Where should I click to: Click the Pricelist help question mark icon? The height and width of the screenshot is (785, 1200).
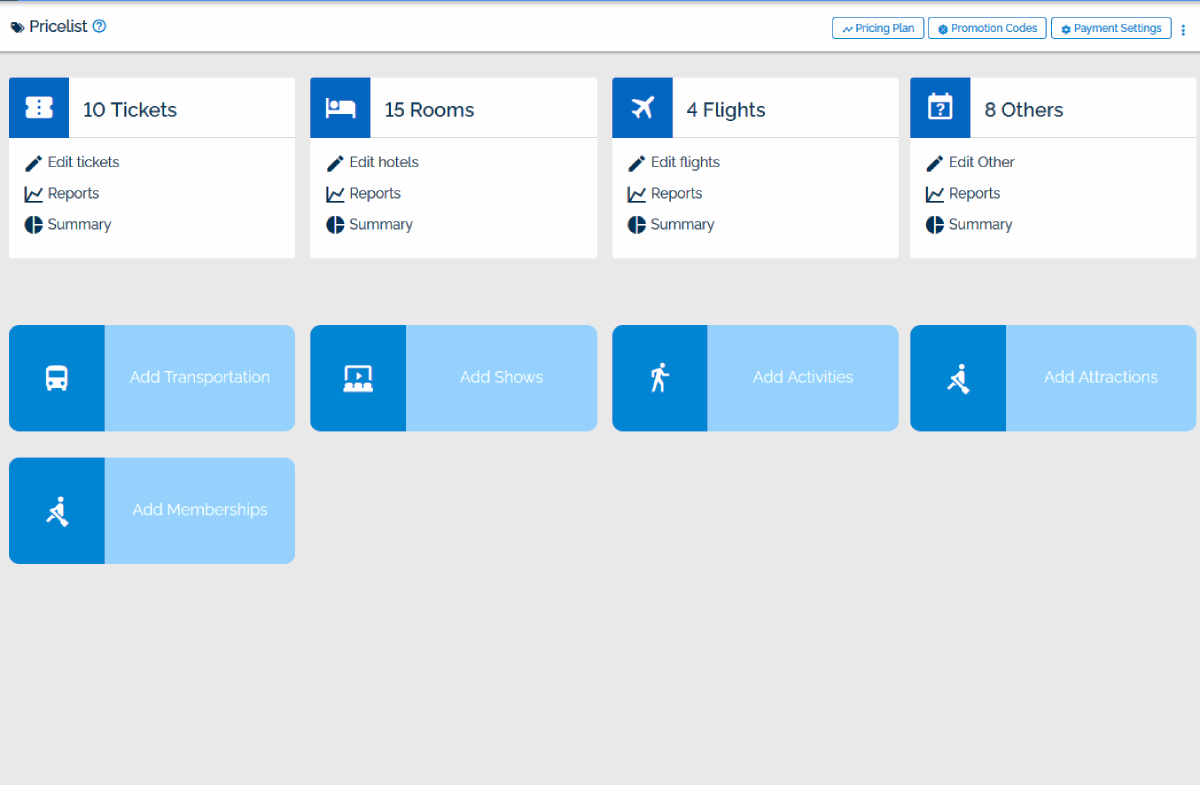pos(99,27)
